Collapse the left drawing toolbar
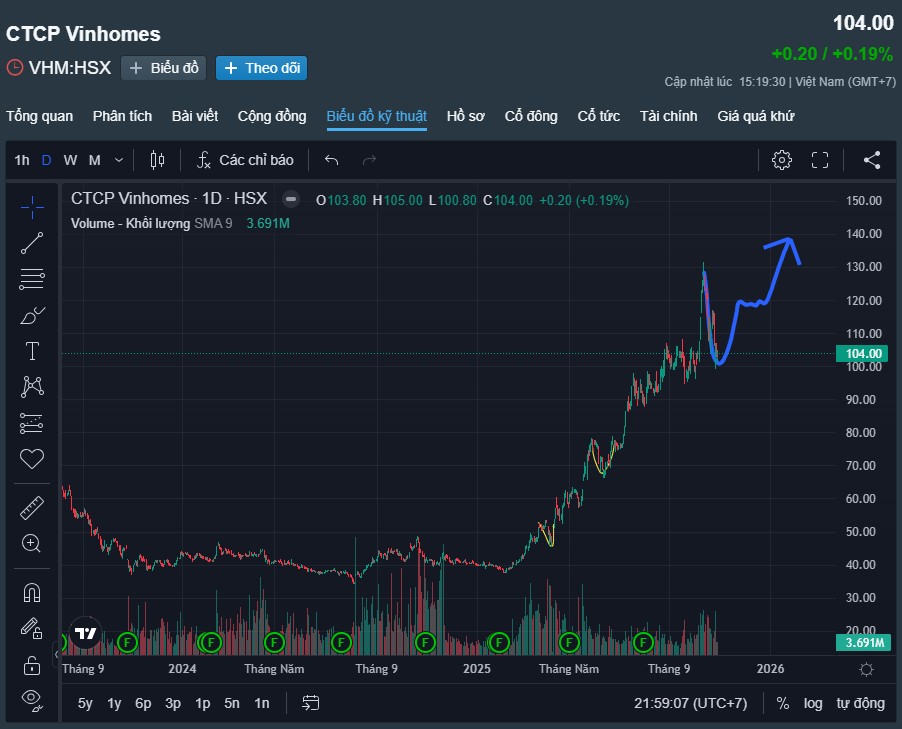This screenshot has width=902, height=729. [x=56, y=654]
